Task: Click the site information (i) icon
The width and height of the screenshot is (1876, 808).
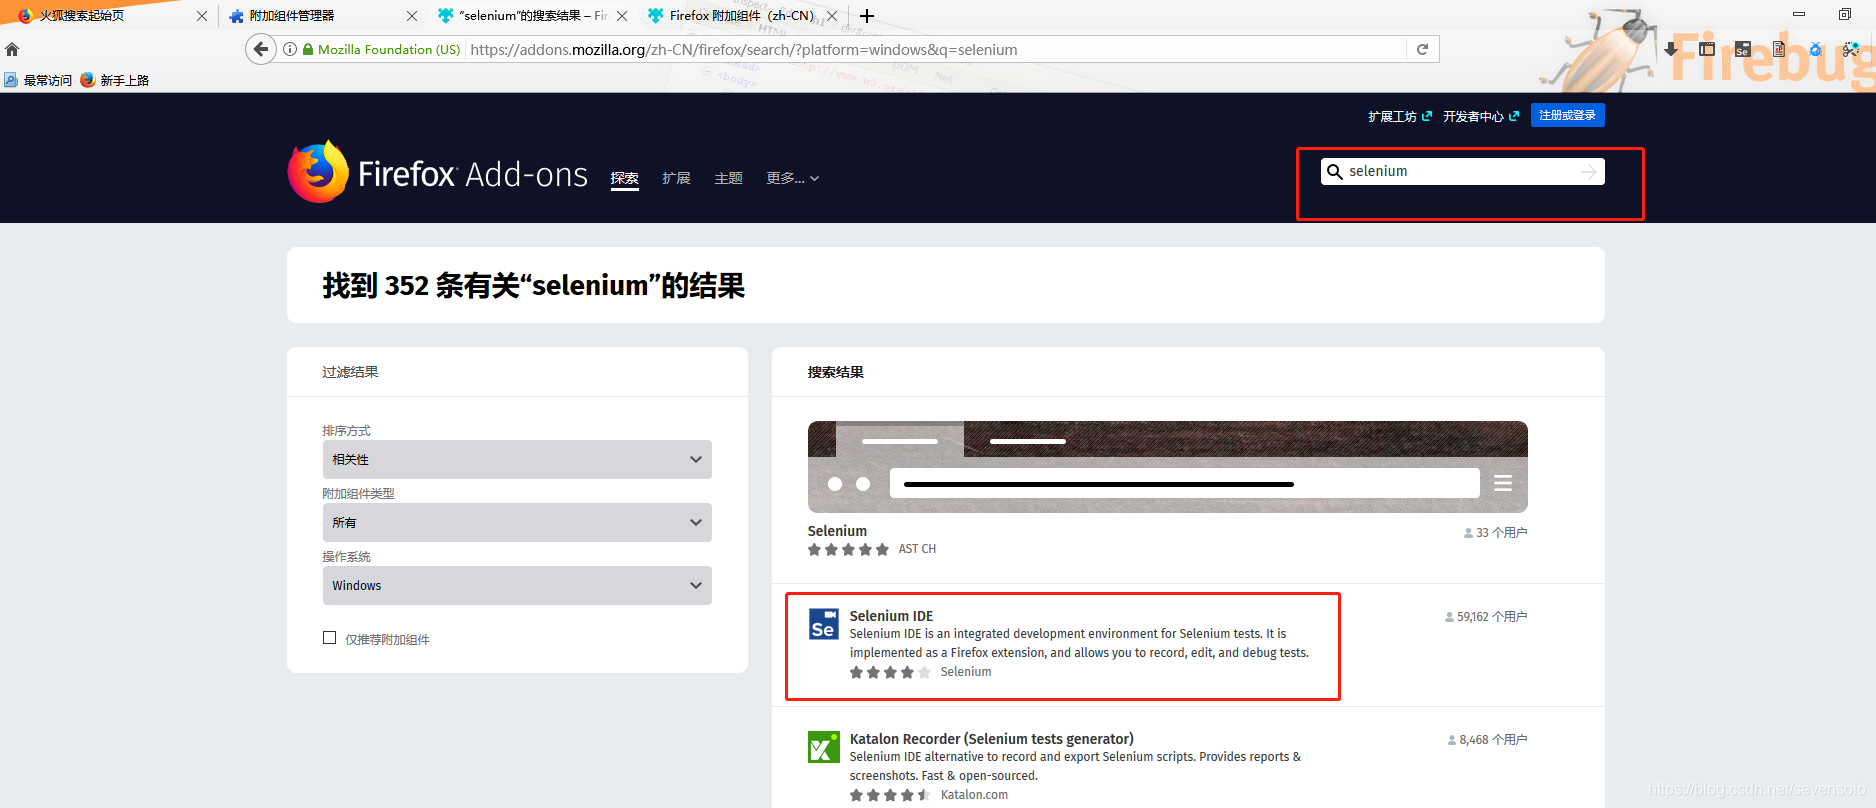Action: (x=290, y=49)
